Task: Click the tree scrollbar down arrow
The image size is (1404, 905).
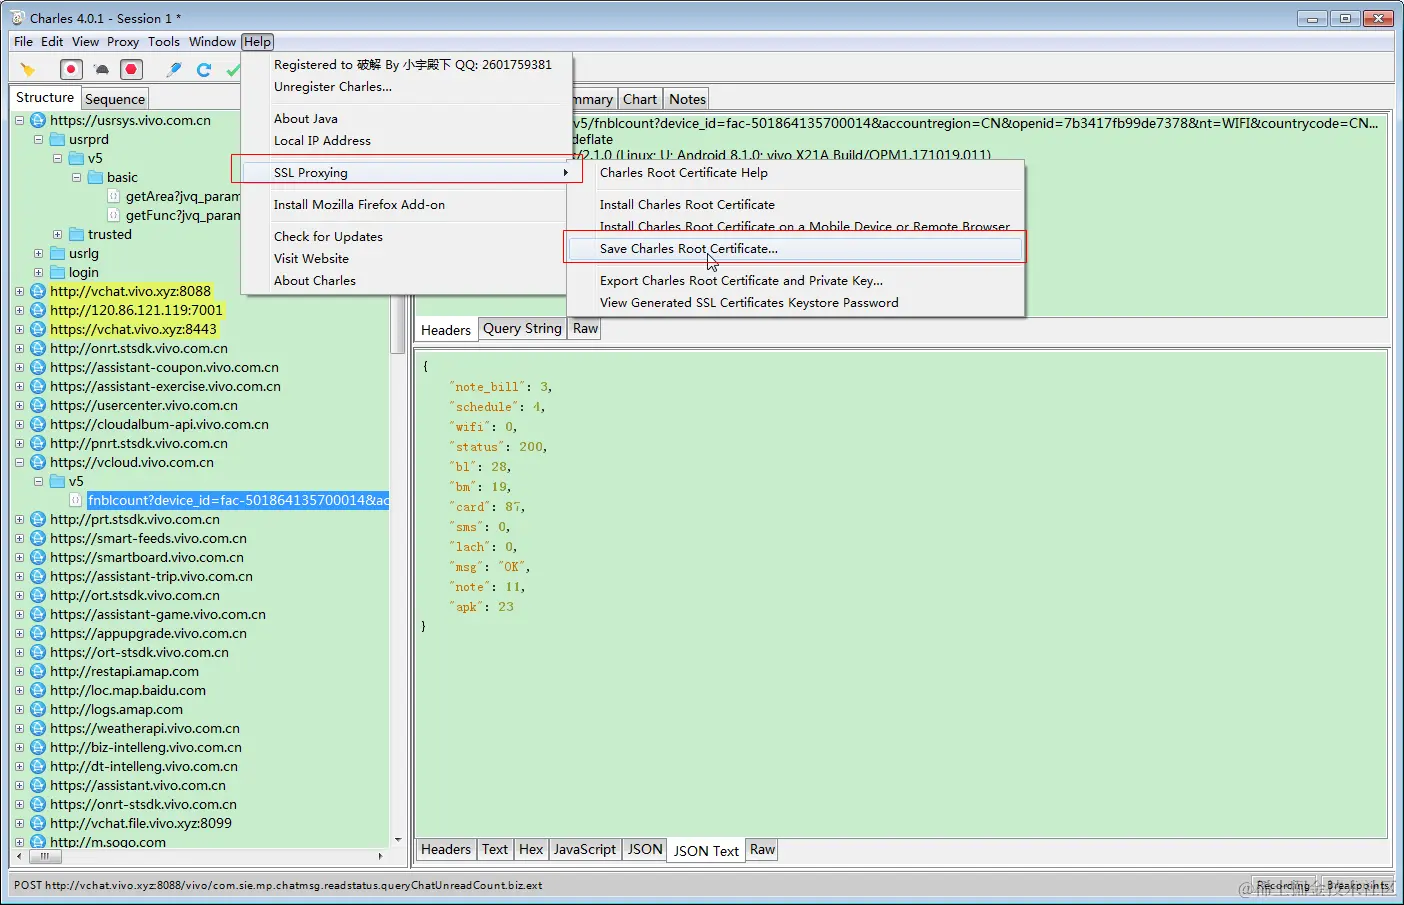Action: point(397,840)
